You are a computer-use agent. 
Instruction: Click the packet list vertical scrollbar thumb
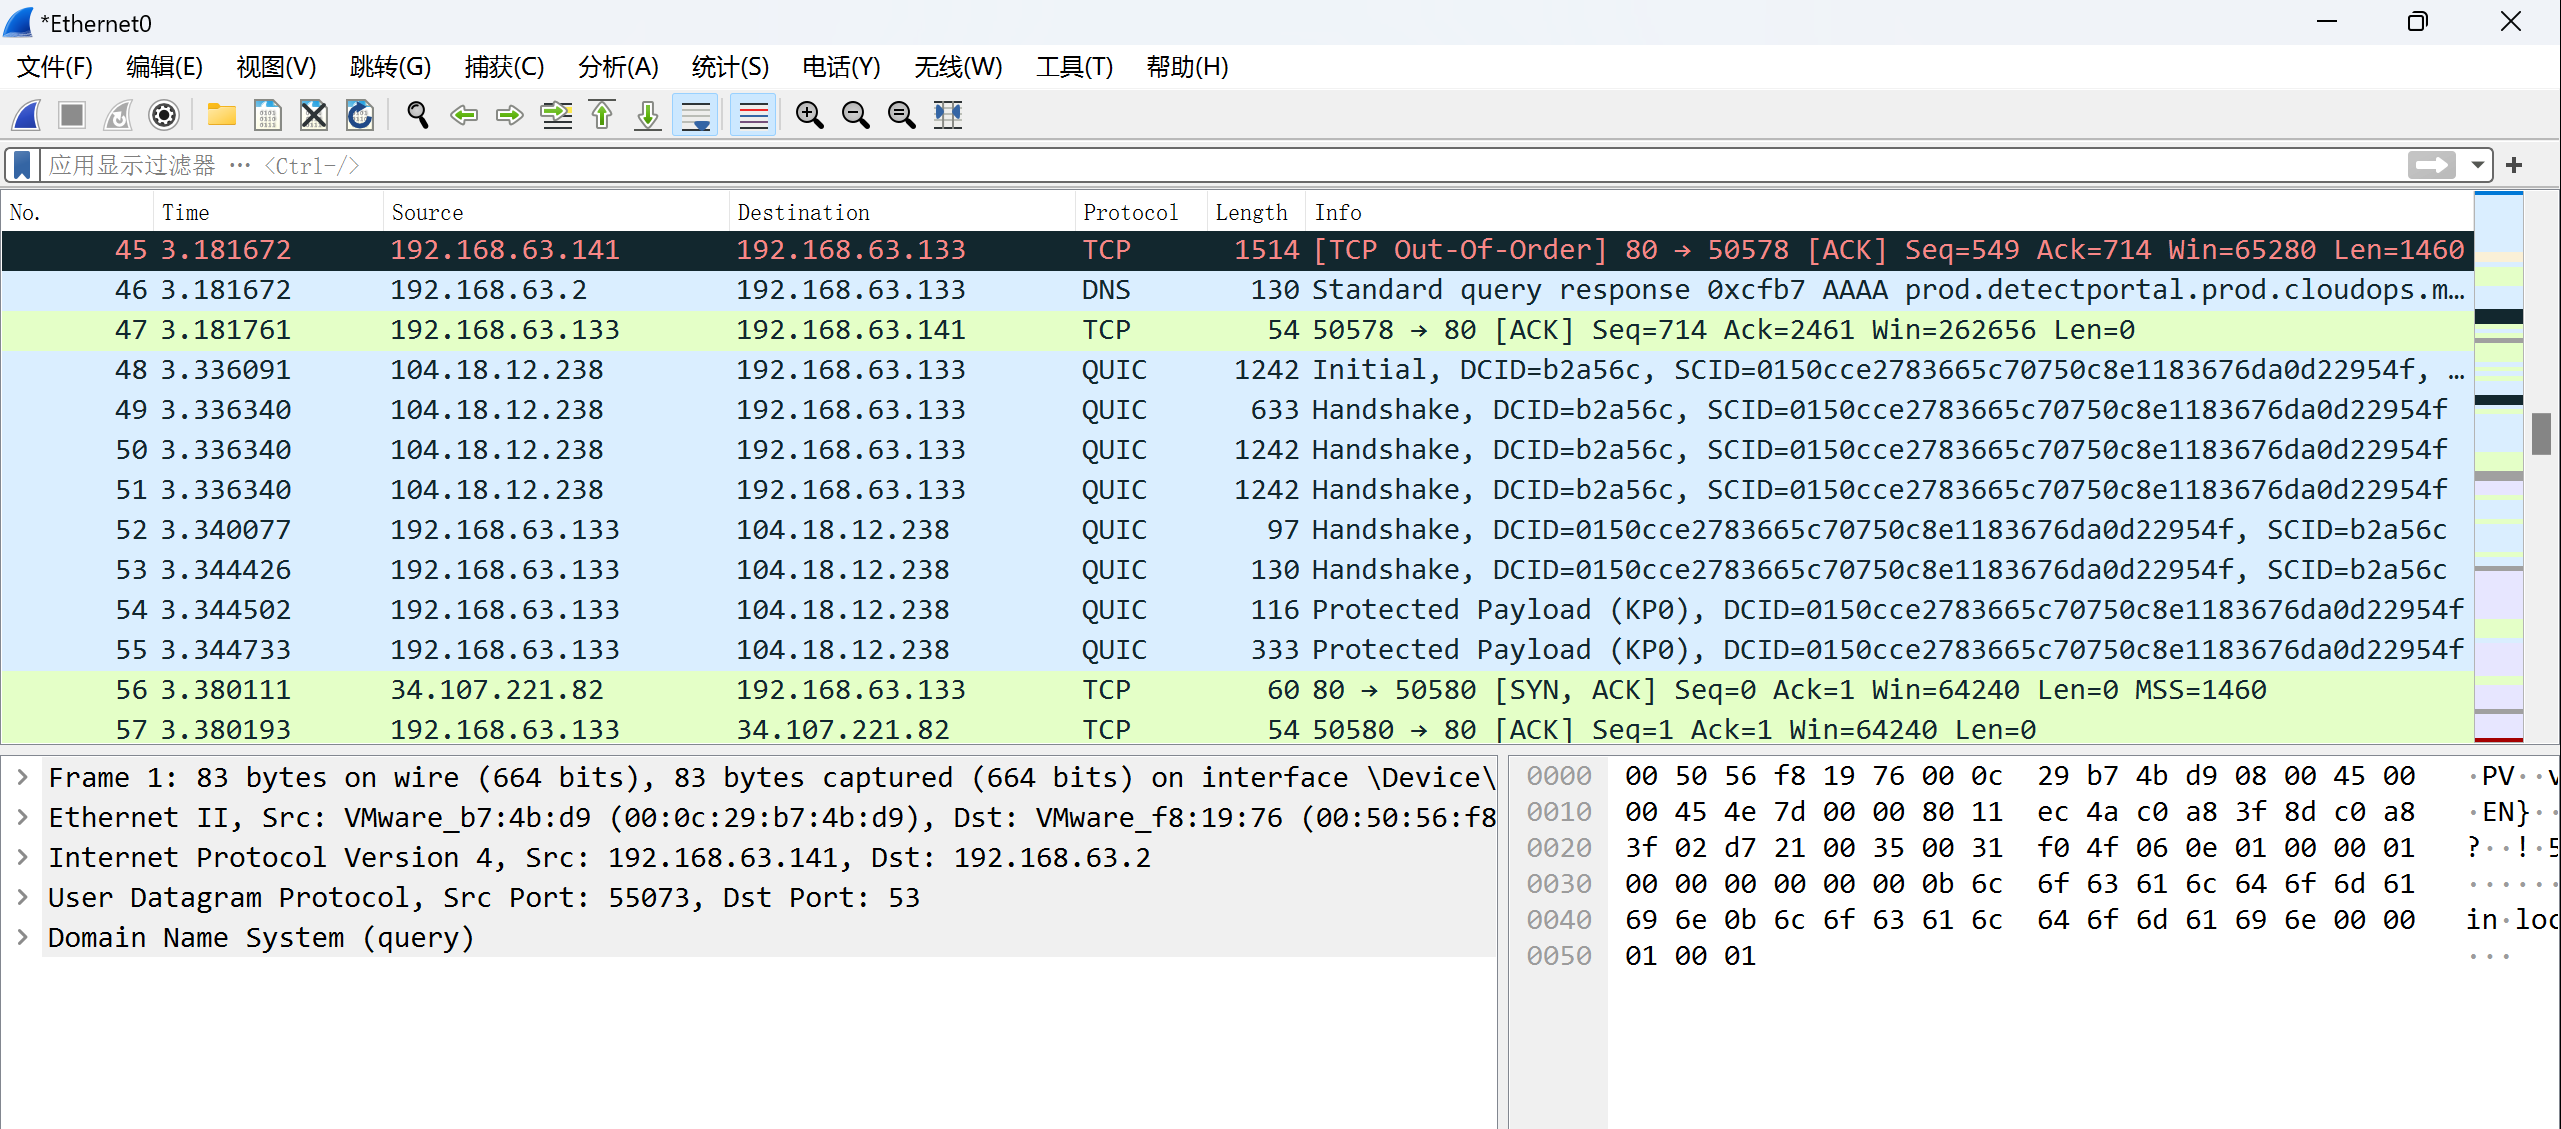click(x=2541, y=433)
